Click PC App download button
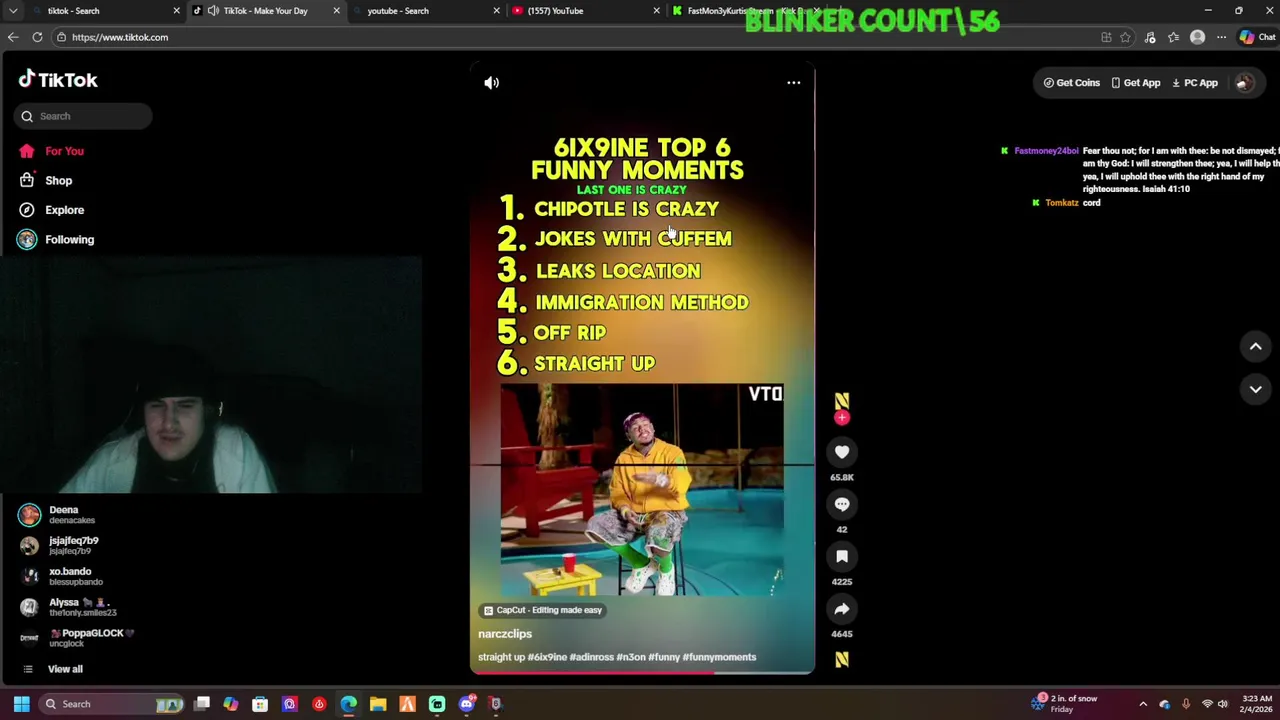 [1194, 83]
